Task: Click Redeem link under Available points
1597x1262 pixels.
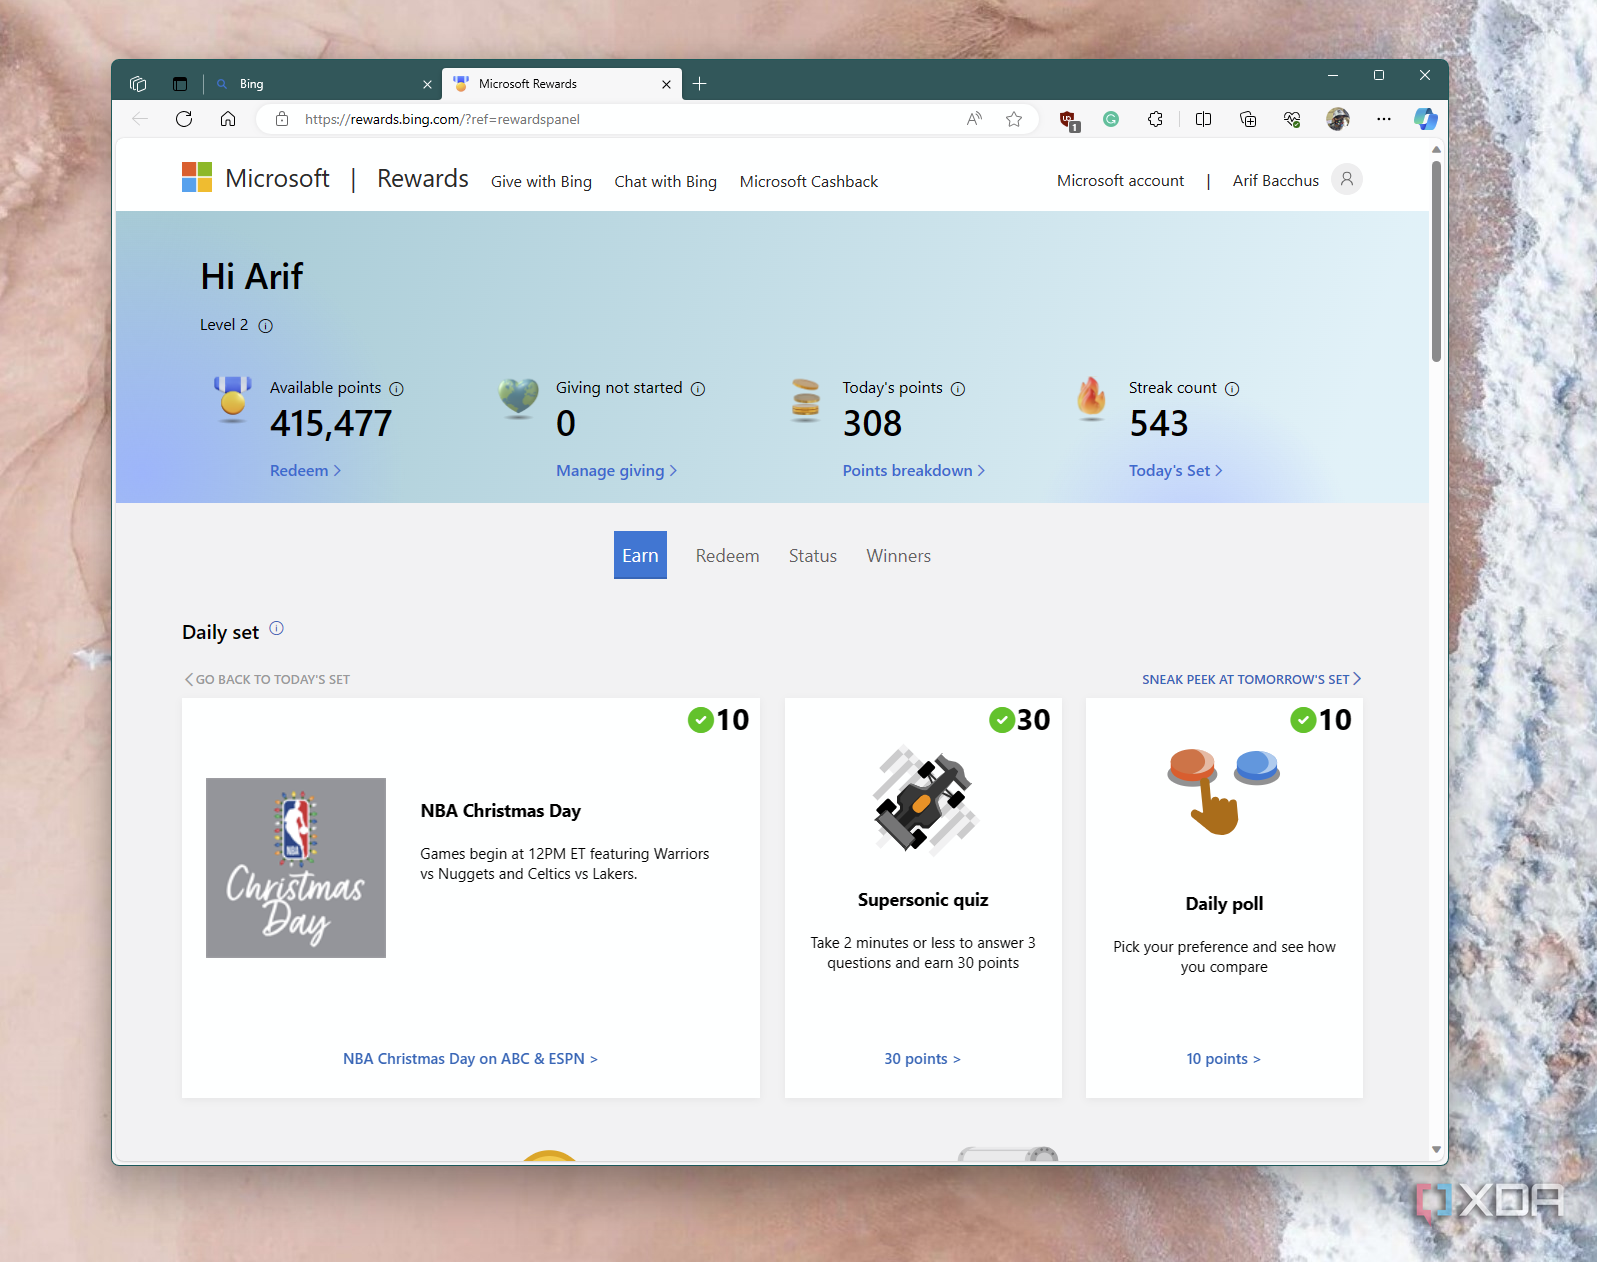Action: pyautogui.click(x=305, y=470)
